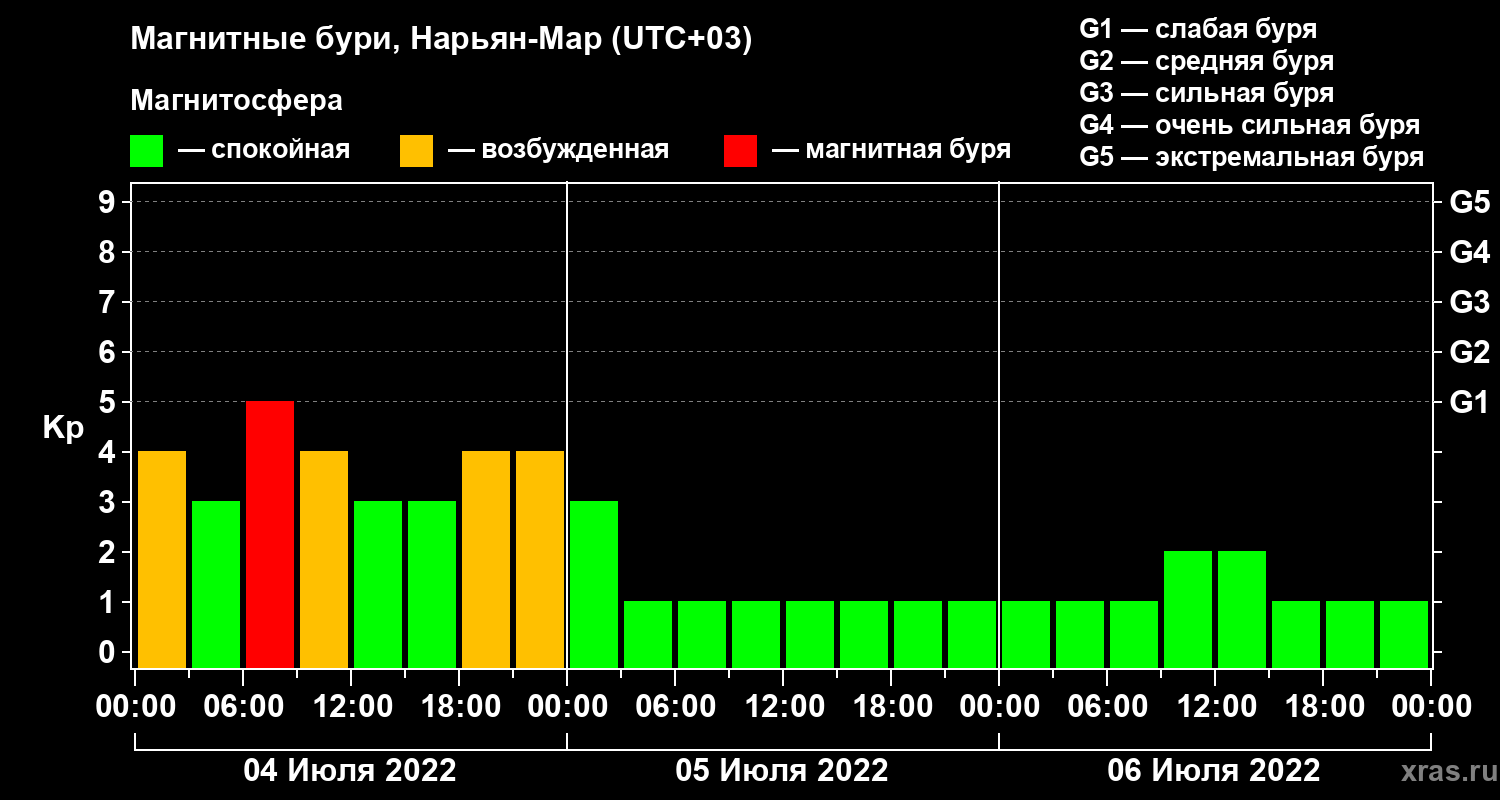Image resolution: width=1500 pixels, height=800 pixels.
Task: Select the 04 July 18:00–21:00 orange bar
Action: point(486,559)
